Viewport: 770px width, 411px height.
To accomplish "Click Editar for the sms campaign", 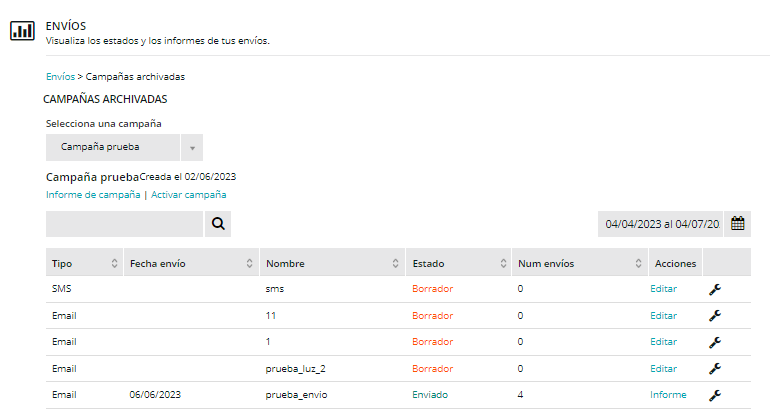I will [663, 289].
